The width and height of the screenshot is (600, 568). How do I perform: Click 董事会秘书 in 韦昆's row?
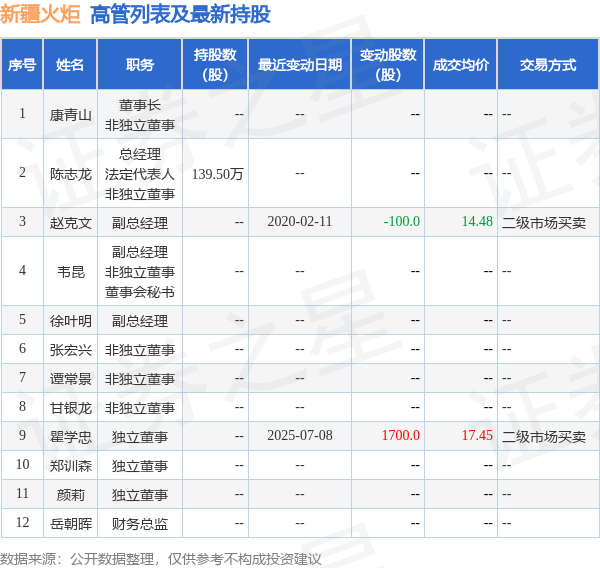[140, 292]
